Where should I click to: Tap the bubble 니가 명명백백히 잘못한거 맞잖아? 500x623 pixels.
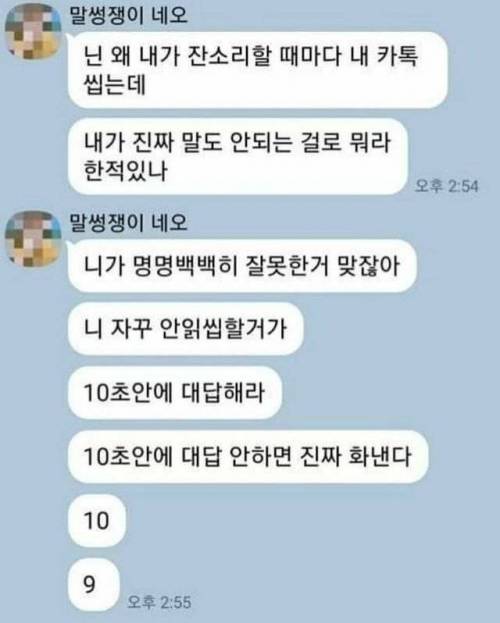242,265
